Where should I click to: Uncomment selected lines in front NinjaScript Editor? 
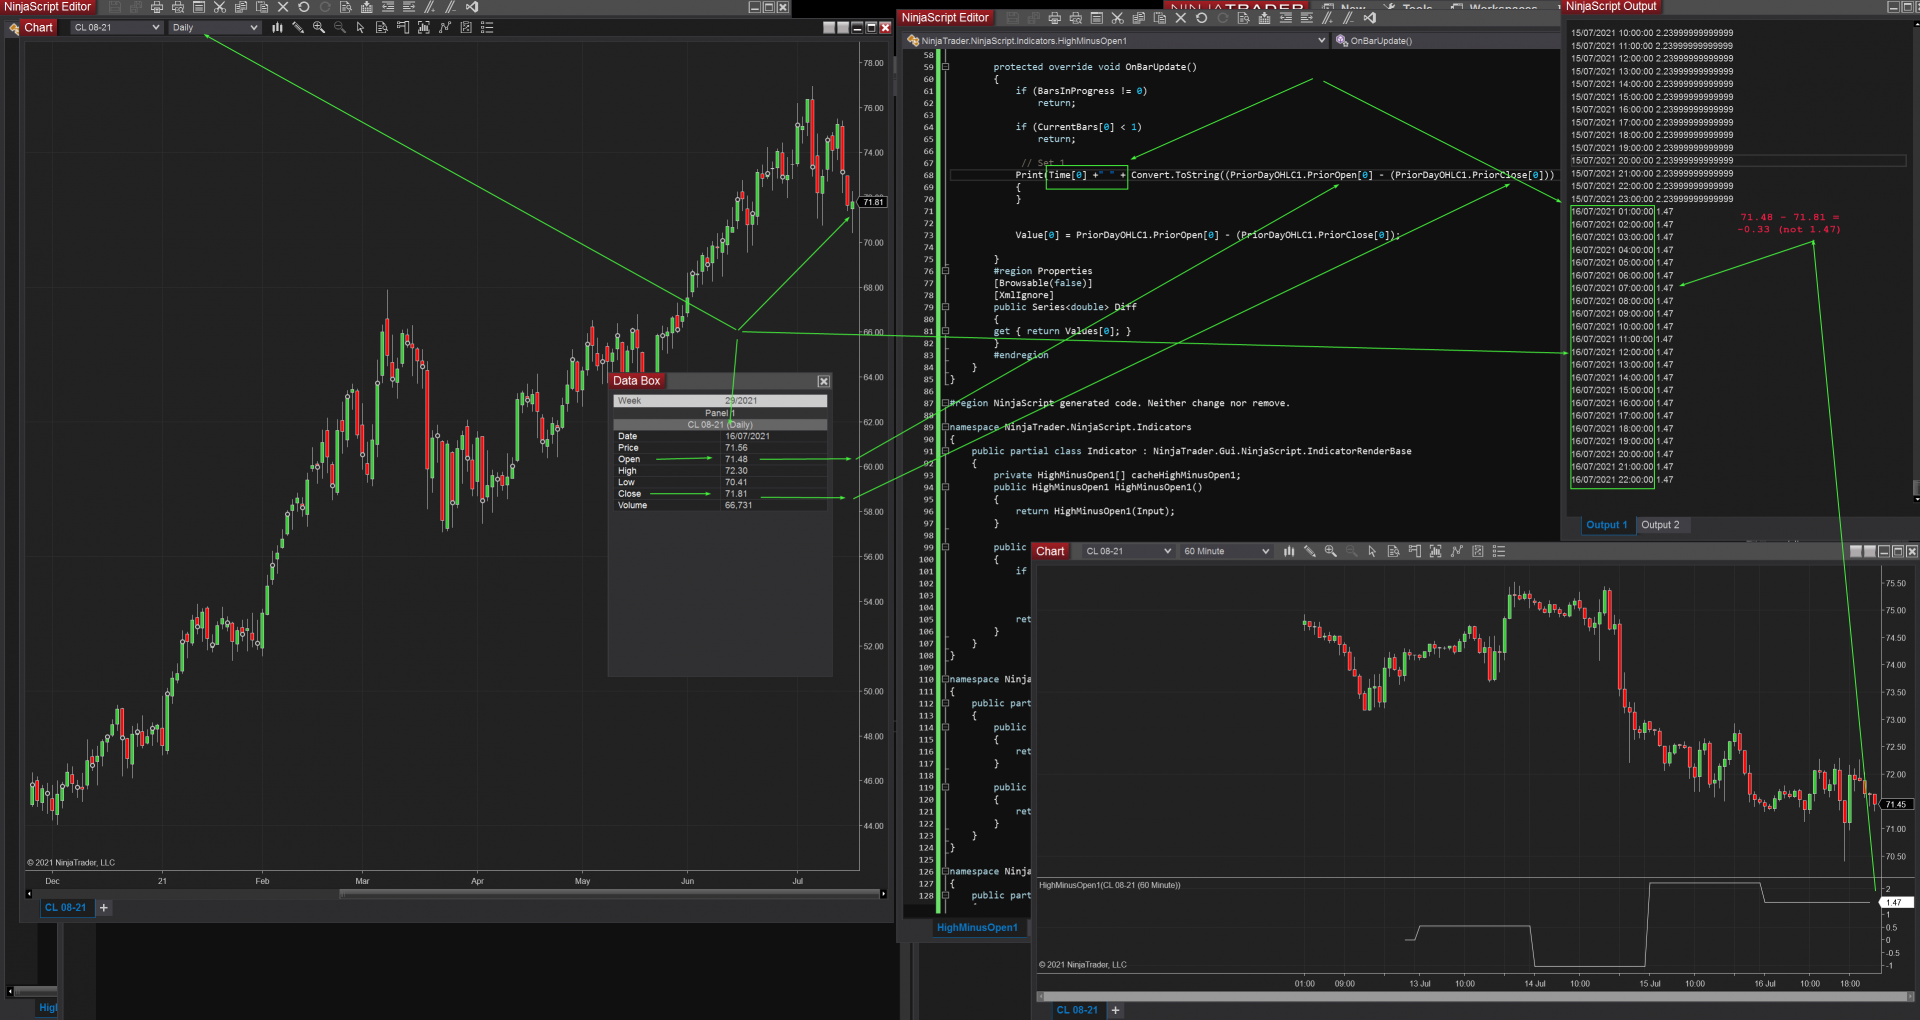click(1348, 18)
